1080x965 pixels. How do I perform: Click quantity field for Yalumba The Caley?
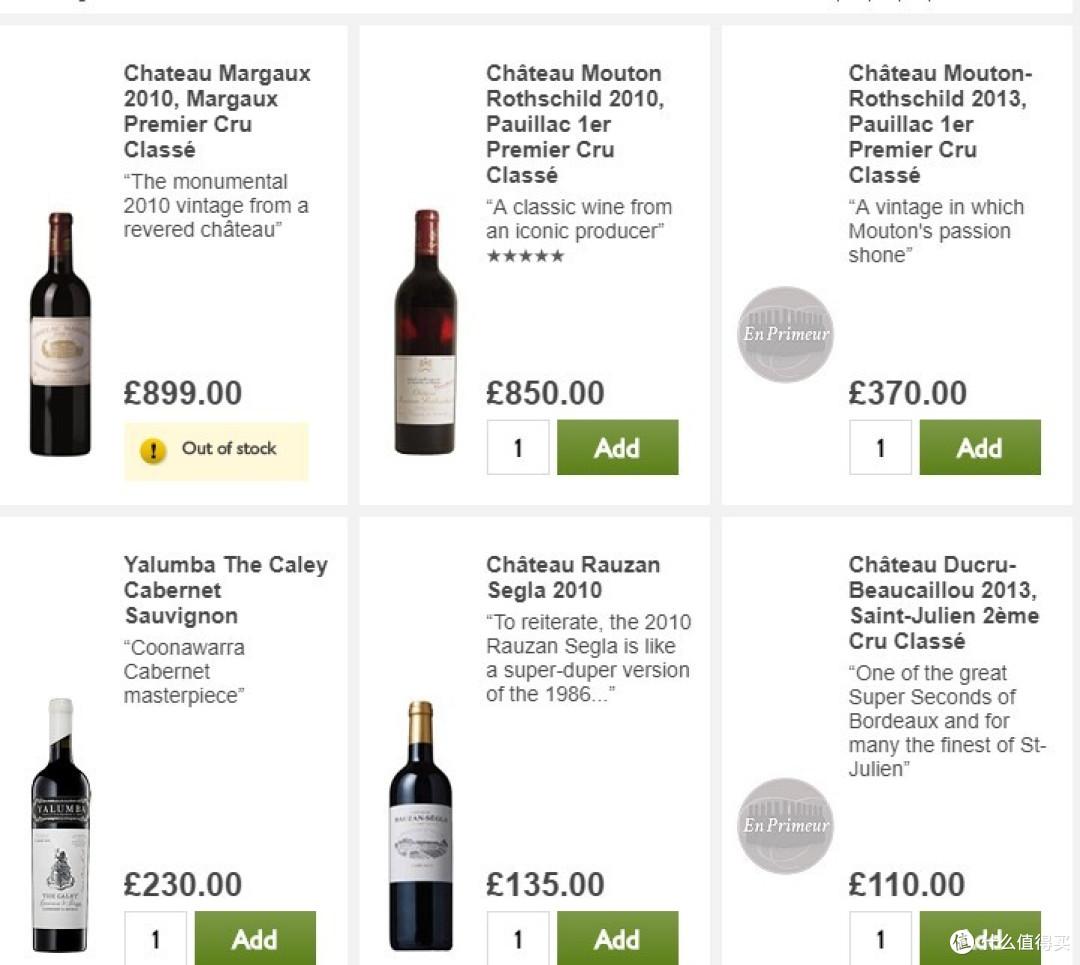pyautogui.click(x=156, y=938)
